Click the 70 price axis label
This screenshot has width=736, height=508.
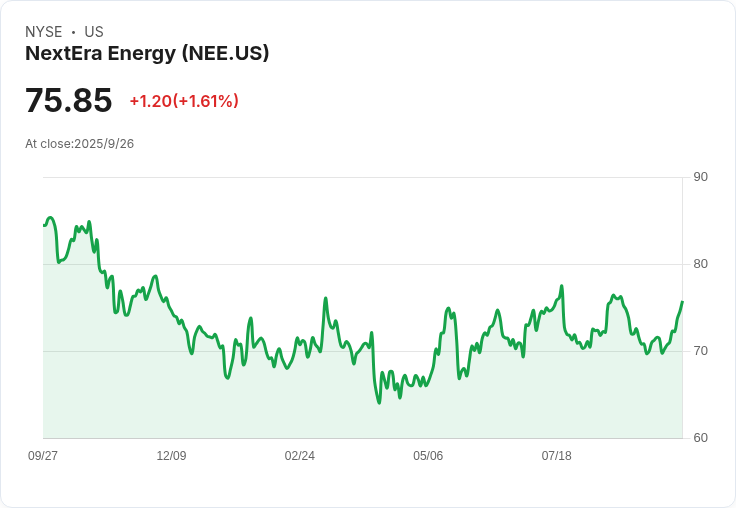pos(700,351)
